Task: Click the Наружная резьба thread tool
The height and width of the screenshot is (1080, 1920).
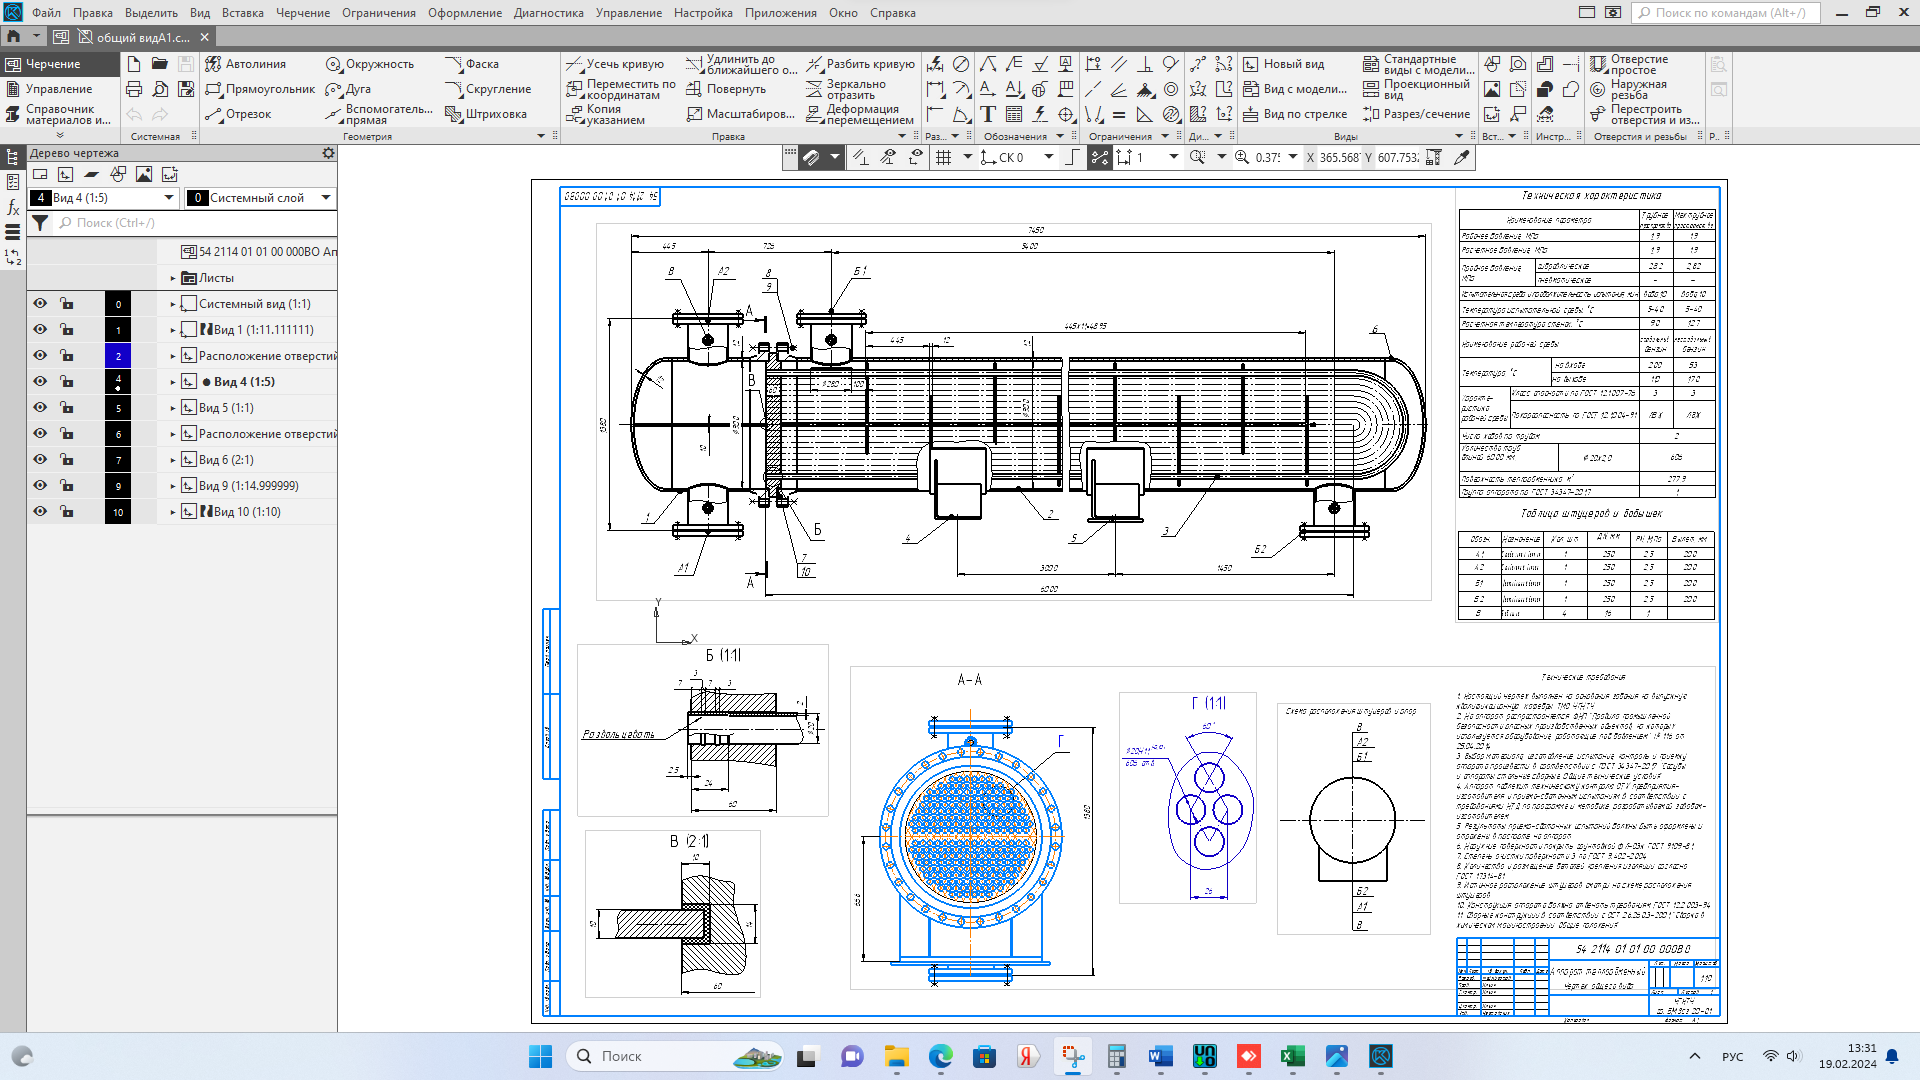Action: 1630,89
